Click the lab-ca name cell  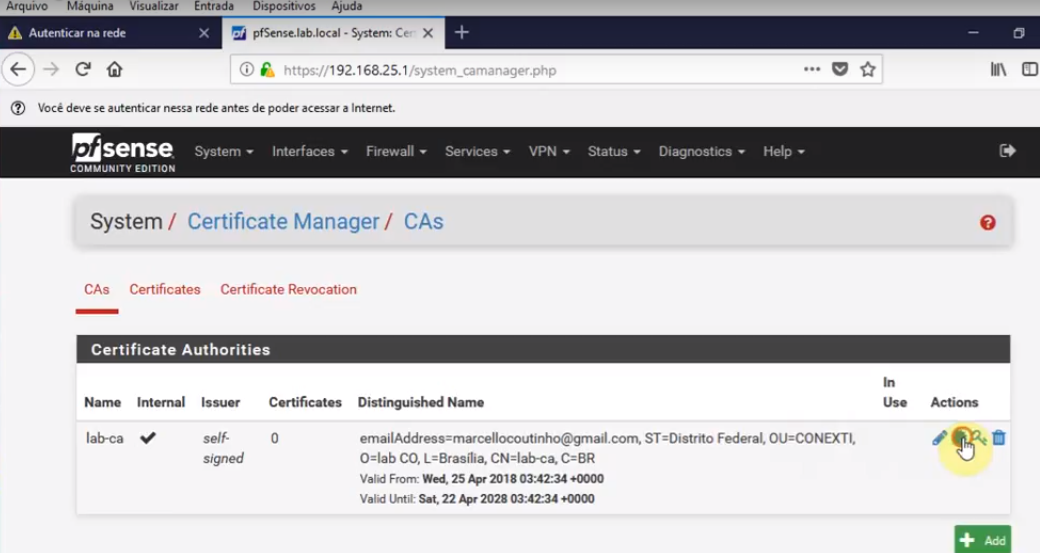[104, 439]
